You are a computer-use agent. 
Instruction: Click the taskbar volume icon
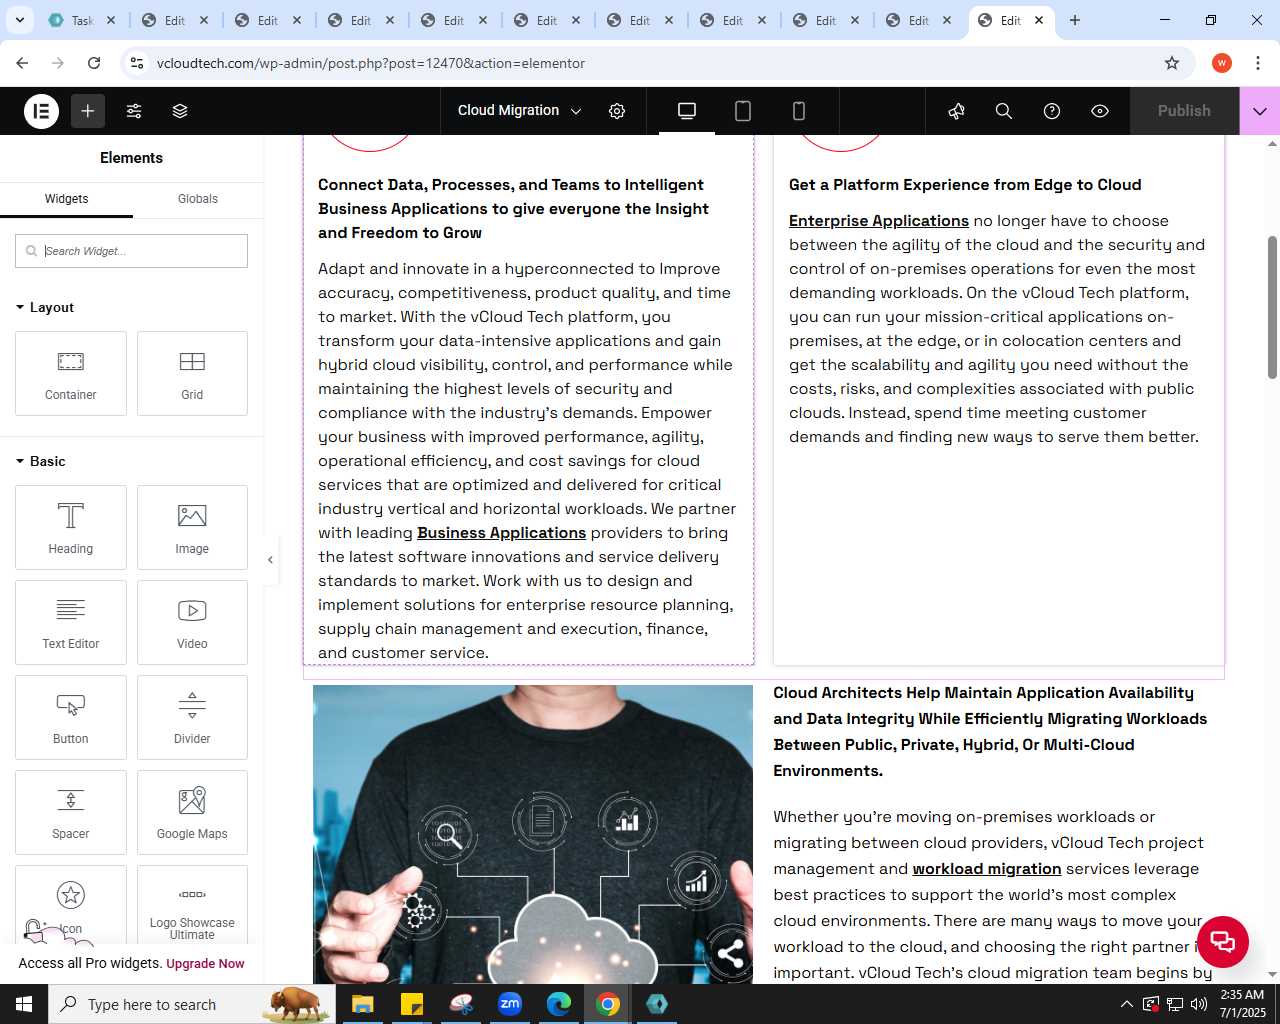[1199, 1004]
